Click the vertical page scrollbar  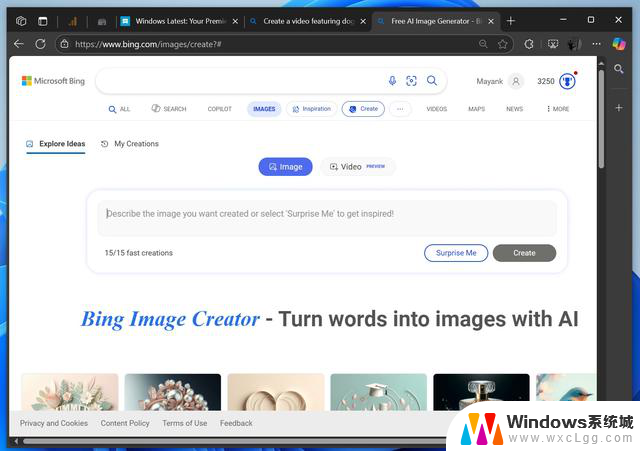tap(601, 118)
